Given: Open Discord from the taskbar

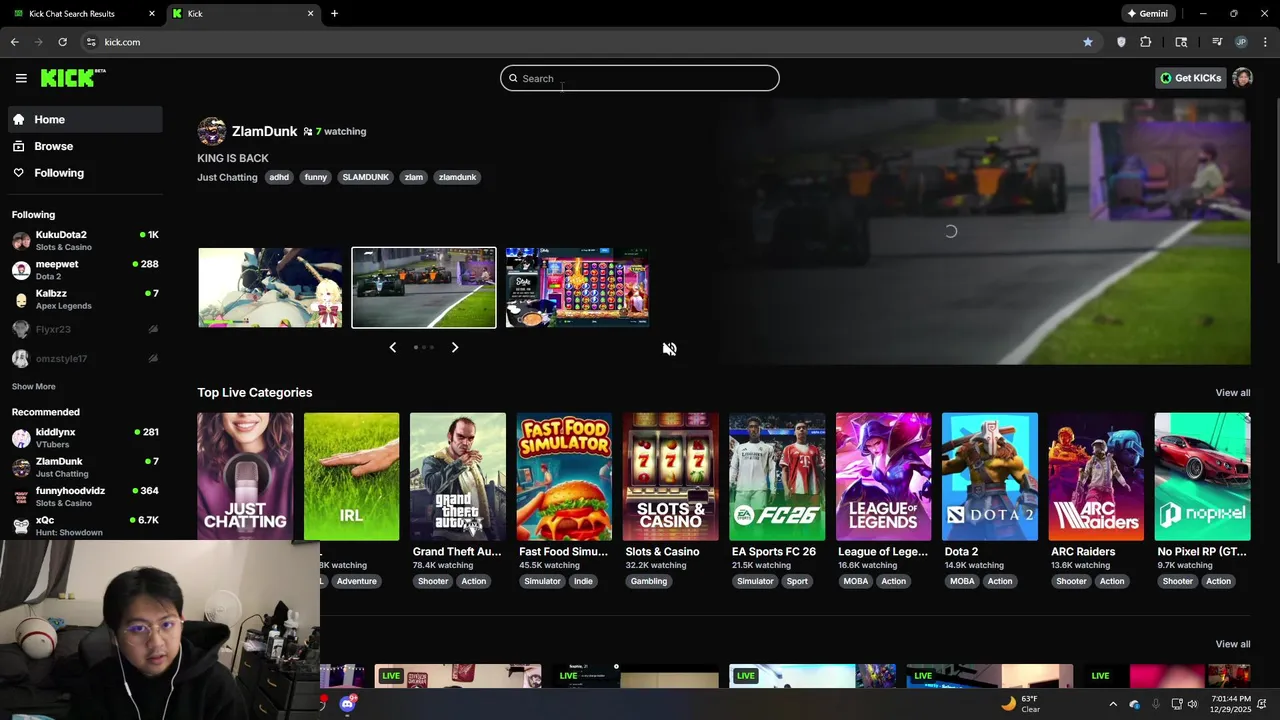Looking at the screenshot, I should pyautogui.click(x=348, y=703).
